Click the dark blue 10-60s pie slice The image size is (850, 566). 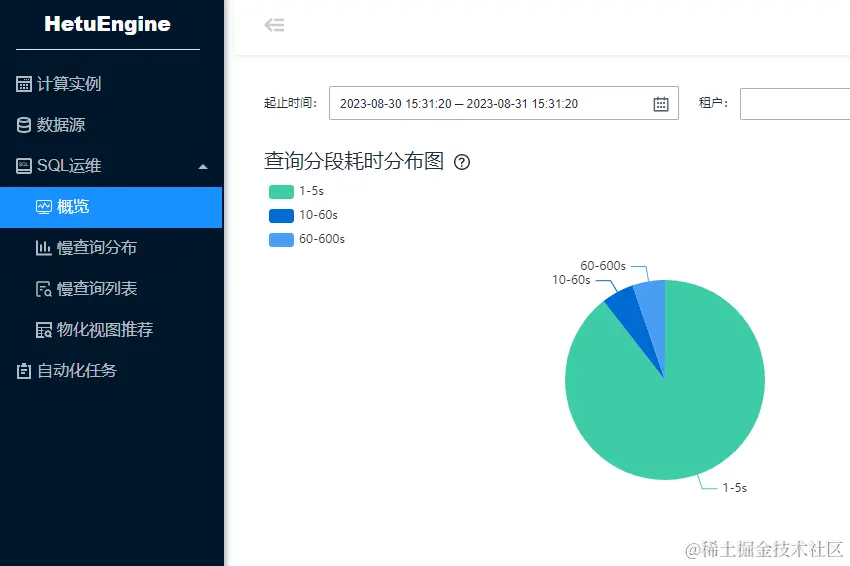[x=632, y=316]
